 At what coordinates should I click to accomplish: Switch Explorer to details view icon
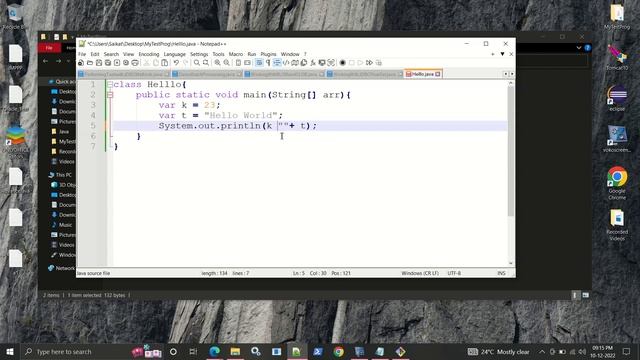(575, 295)
